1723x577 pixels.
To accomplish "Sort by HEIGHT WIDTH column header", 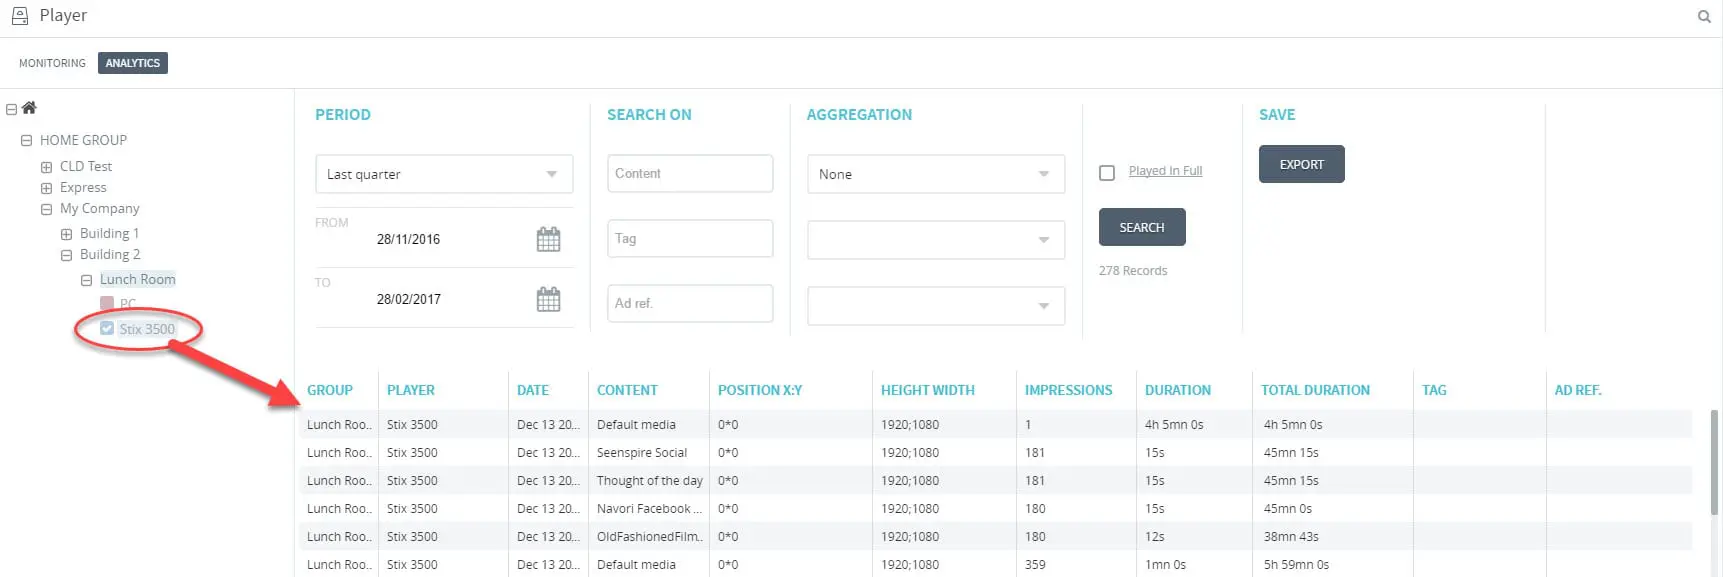I will (x=928, y=390).
